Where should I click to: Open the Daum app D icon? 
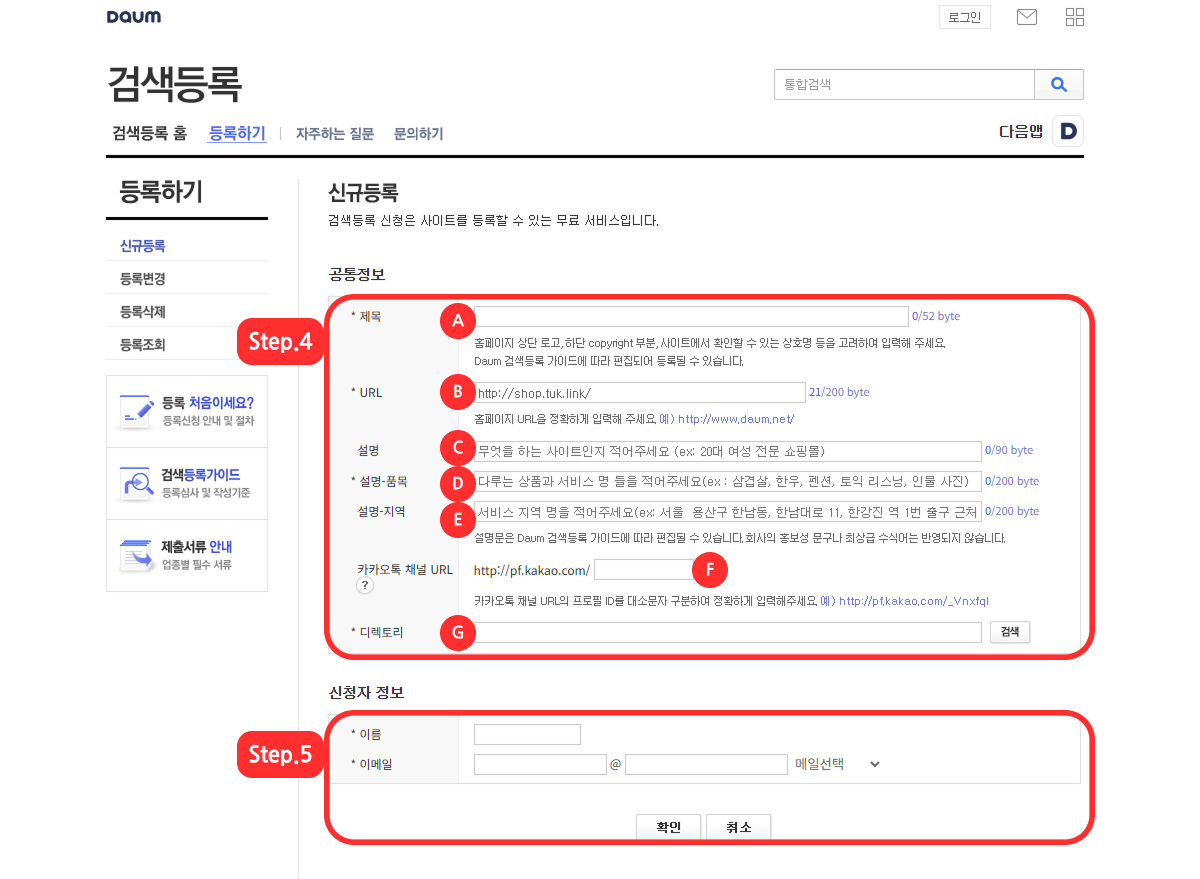[1068, 131]
